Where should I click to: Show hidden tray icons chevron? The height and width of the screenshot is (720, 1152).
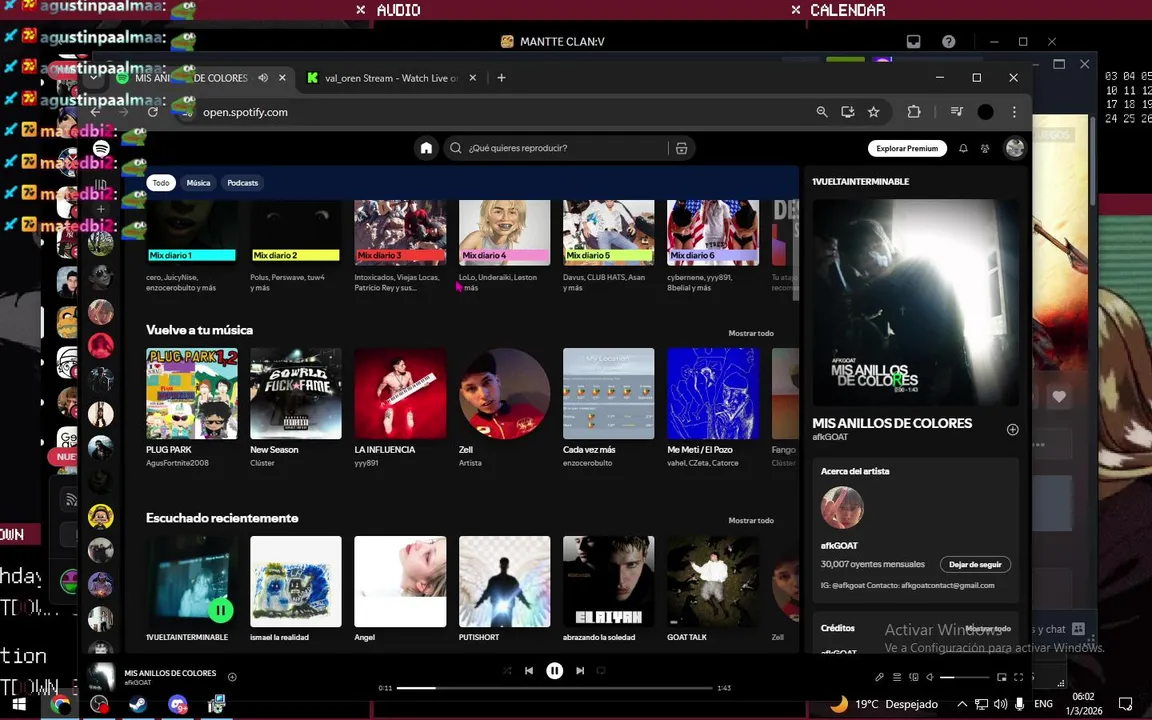[962, 705]
